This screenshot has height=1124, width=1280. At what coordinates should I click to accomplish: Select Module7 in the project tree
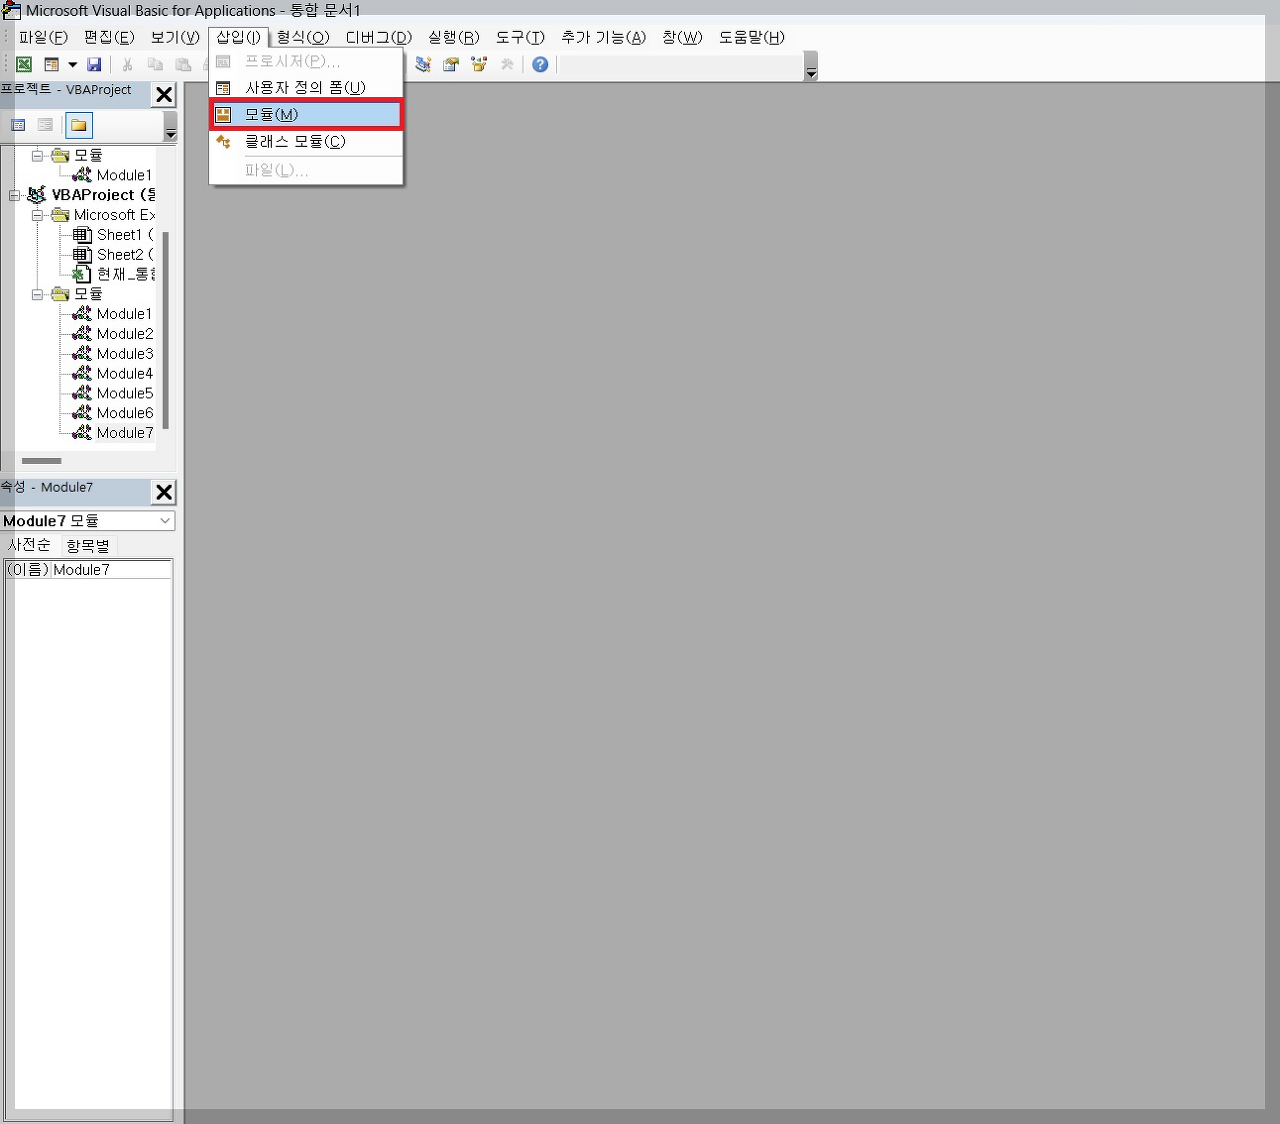(113, 433)
